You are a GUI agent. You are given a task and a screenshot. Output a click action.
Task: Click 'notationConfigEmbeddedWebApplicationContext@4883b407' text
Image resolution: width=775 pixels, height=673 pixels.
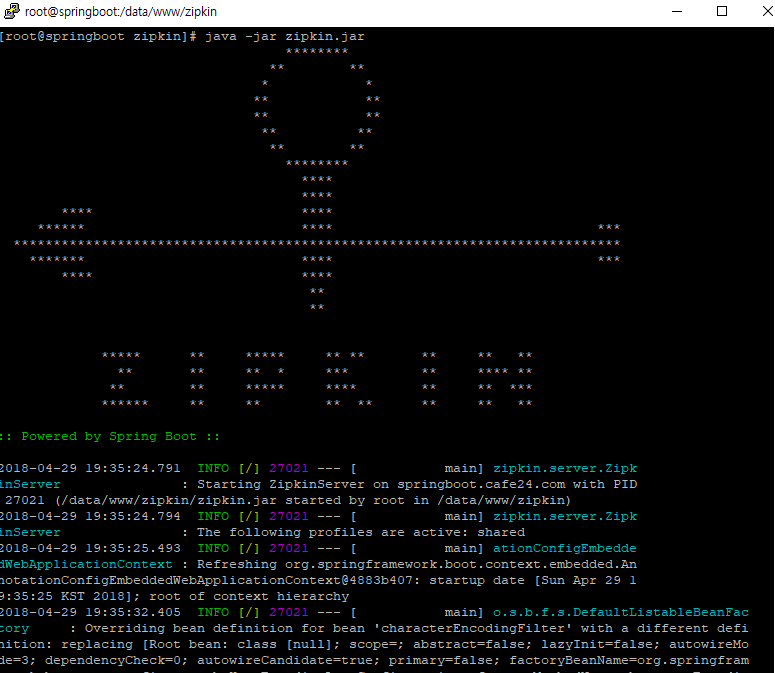pos(207,581)
